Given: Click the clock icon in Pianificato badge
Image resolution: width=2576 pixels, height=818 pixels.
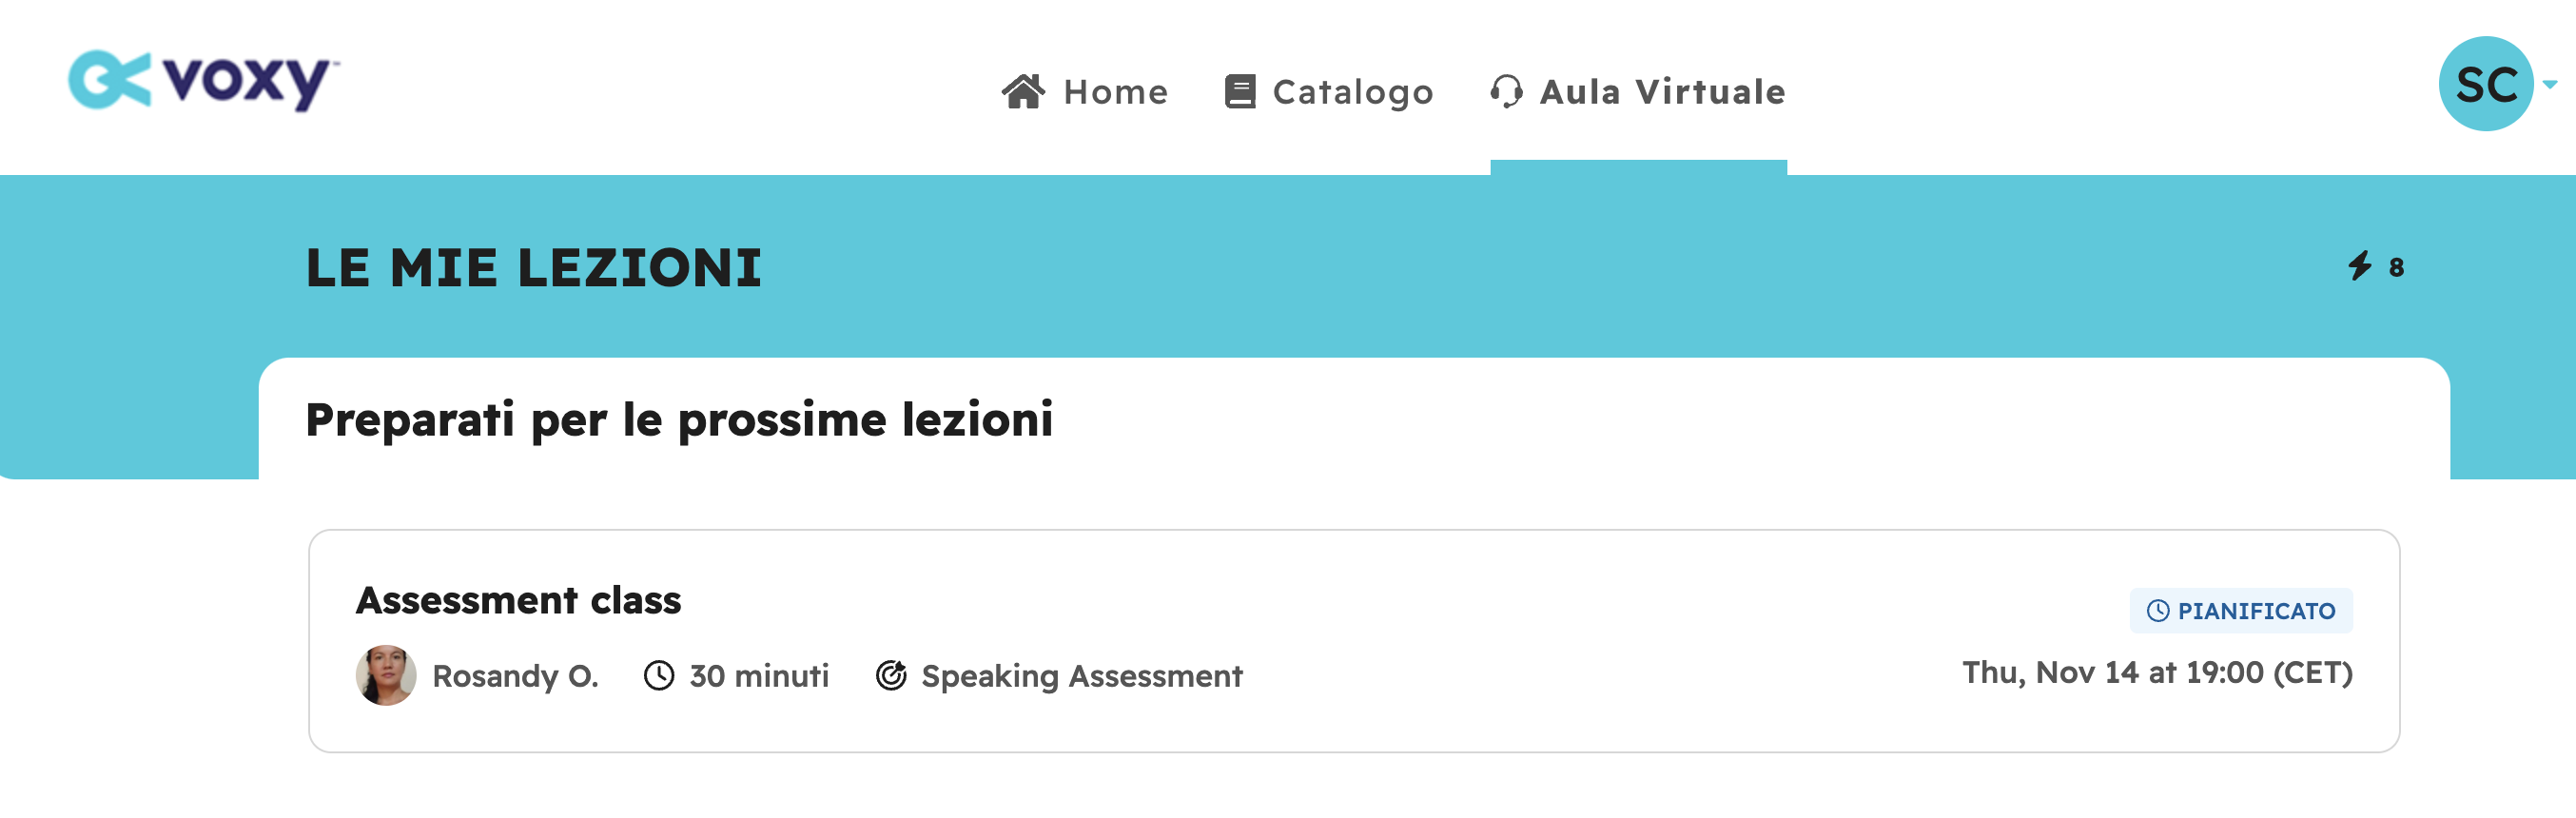Looking at the screenshot, I should pos(2158,611).
